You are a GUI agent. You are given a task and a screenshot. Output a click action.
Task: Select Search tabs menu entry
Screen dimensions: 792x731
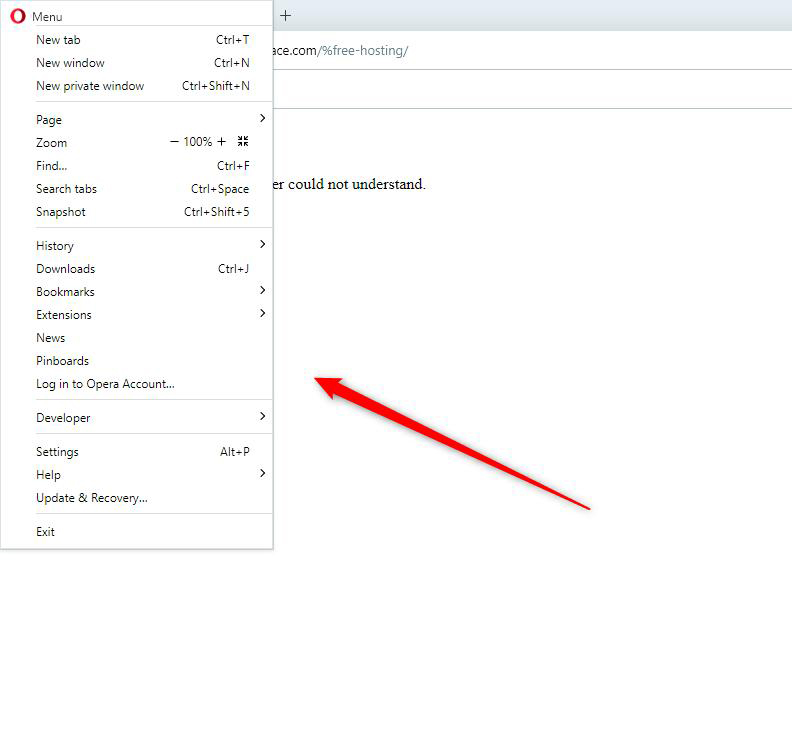tap(66, 189)
